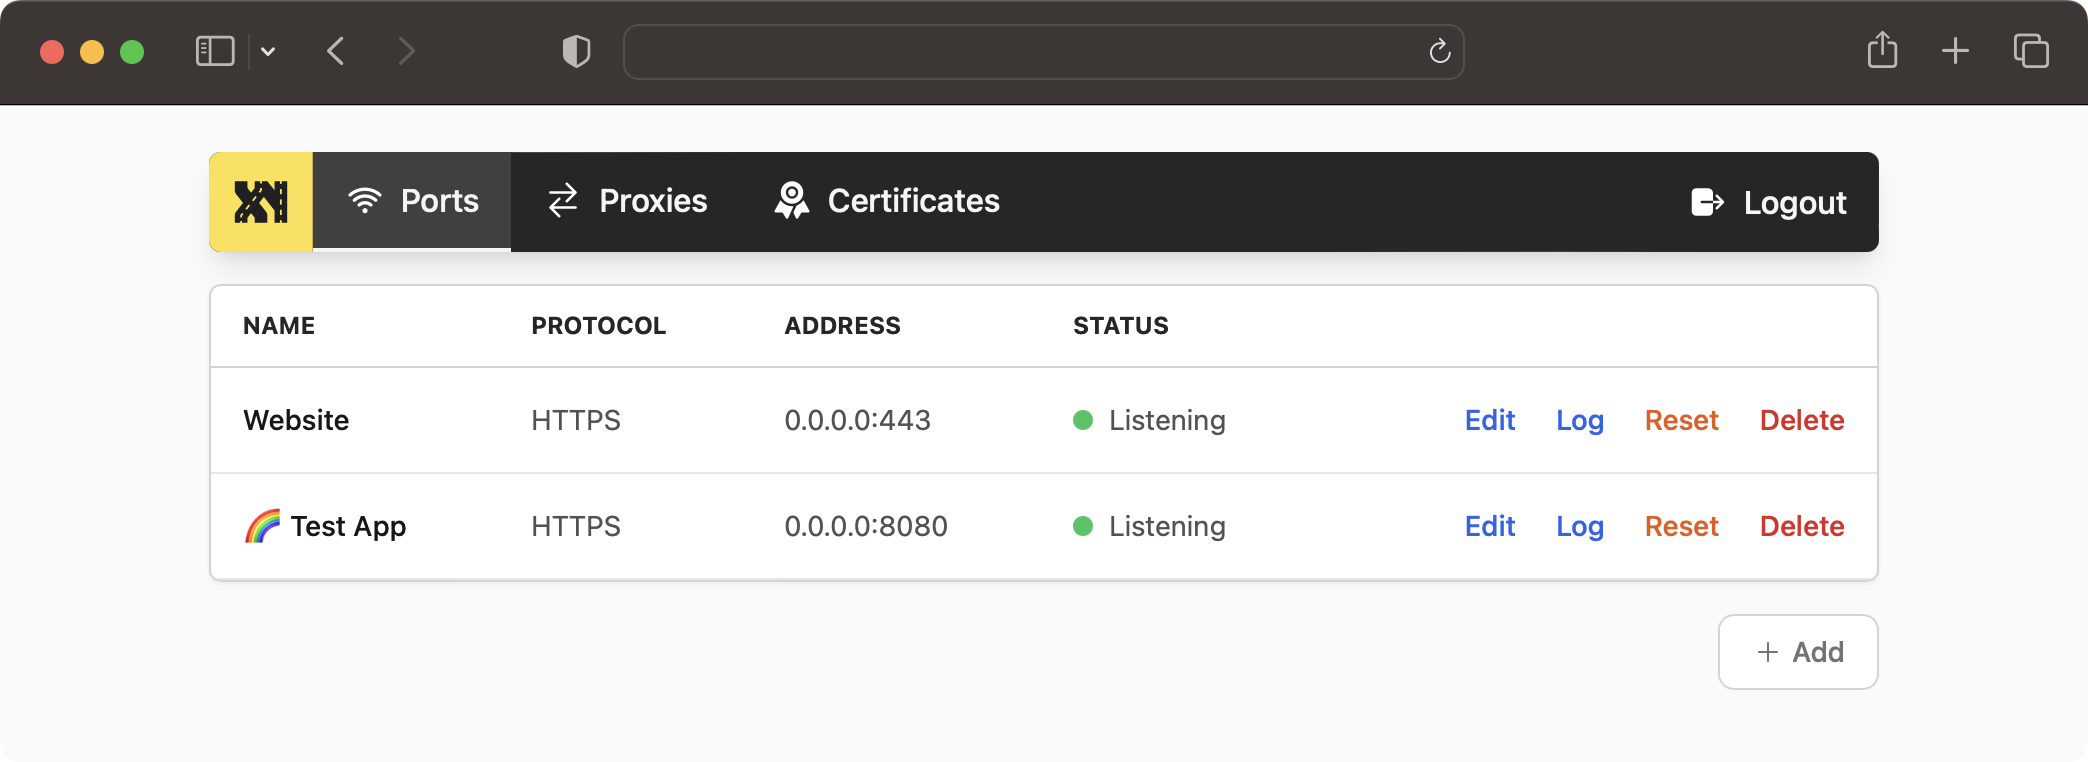Delete the Test App port

tap(1802, 526)
